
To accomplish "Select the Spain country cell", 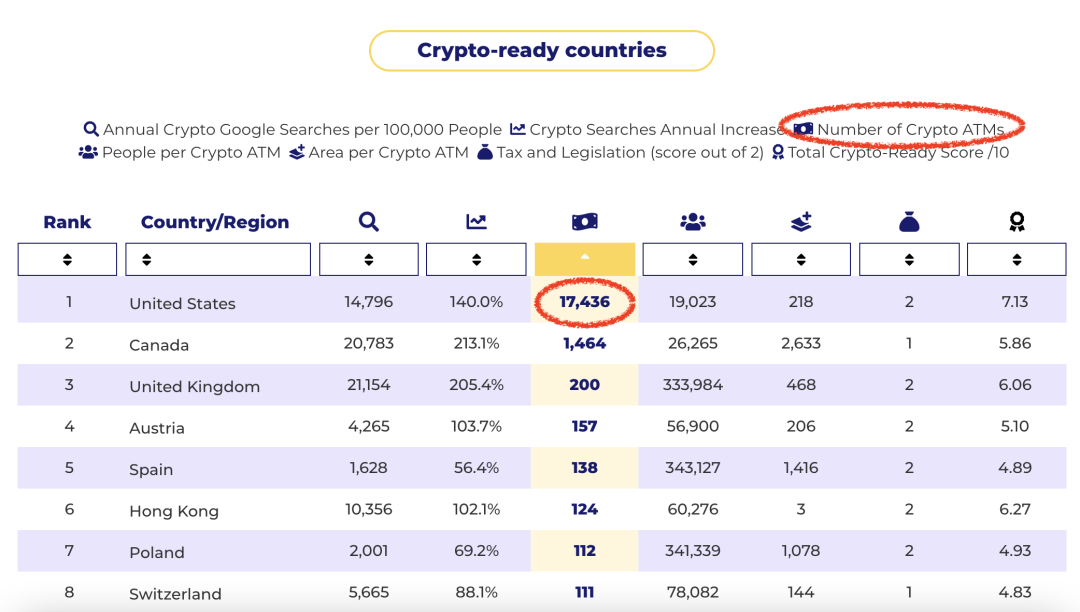I will [x=151, y=469].
